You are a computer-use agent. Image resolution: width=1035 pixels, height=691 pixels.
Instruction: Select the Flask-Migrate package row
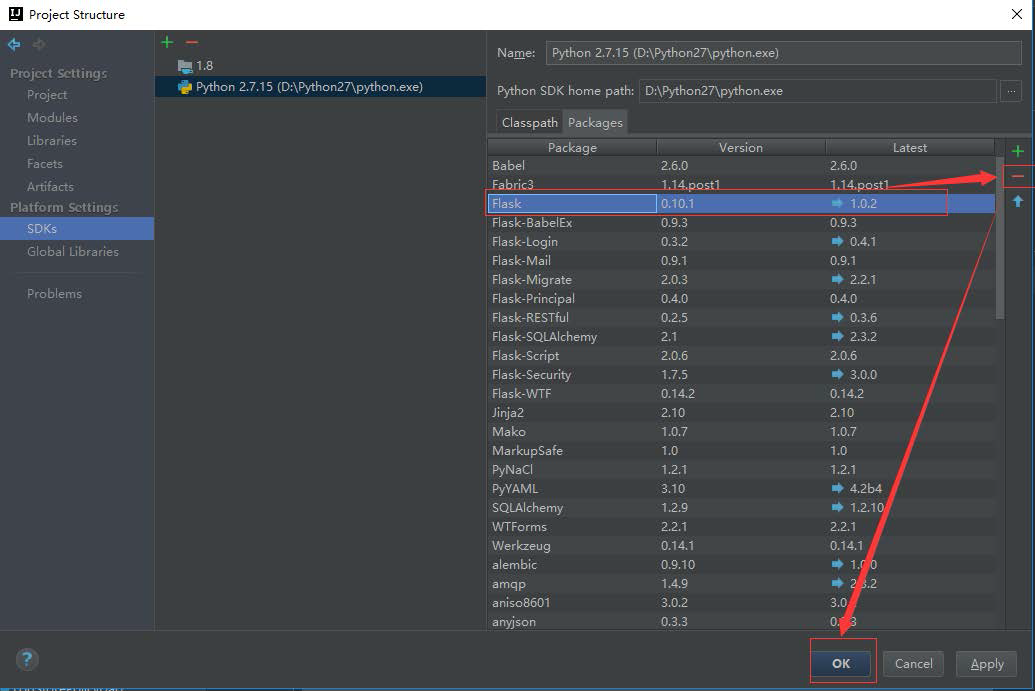[x=741, y=280]
